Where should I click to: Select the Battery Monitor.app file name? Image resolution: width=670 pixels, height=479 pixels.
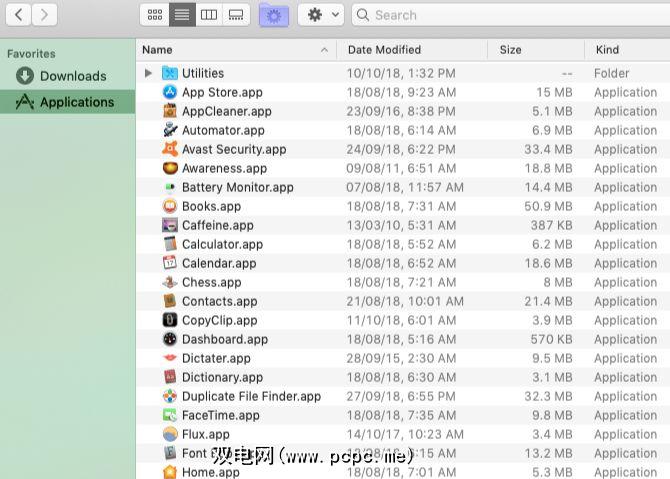point(238,187)
